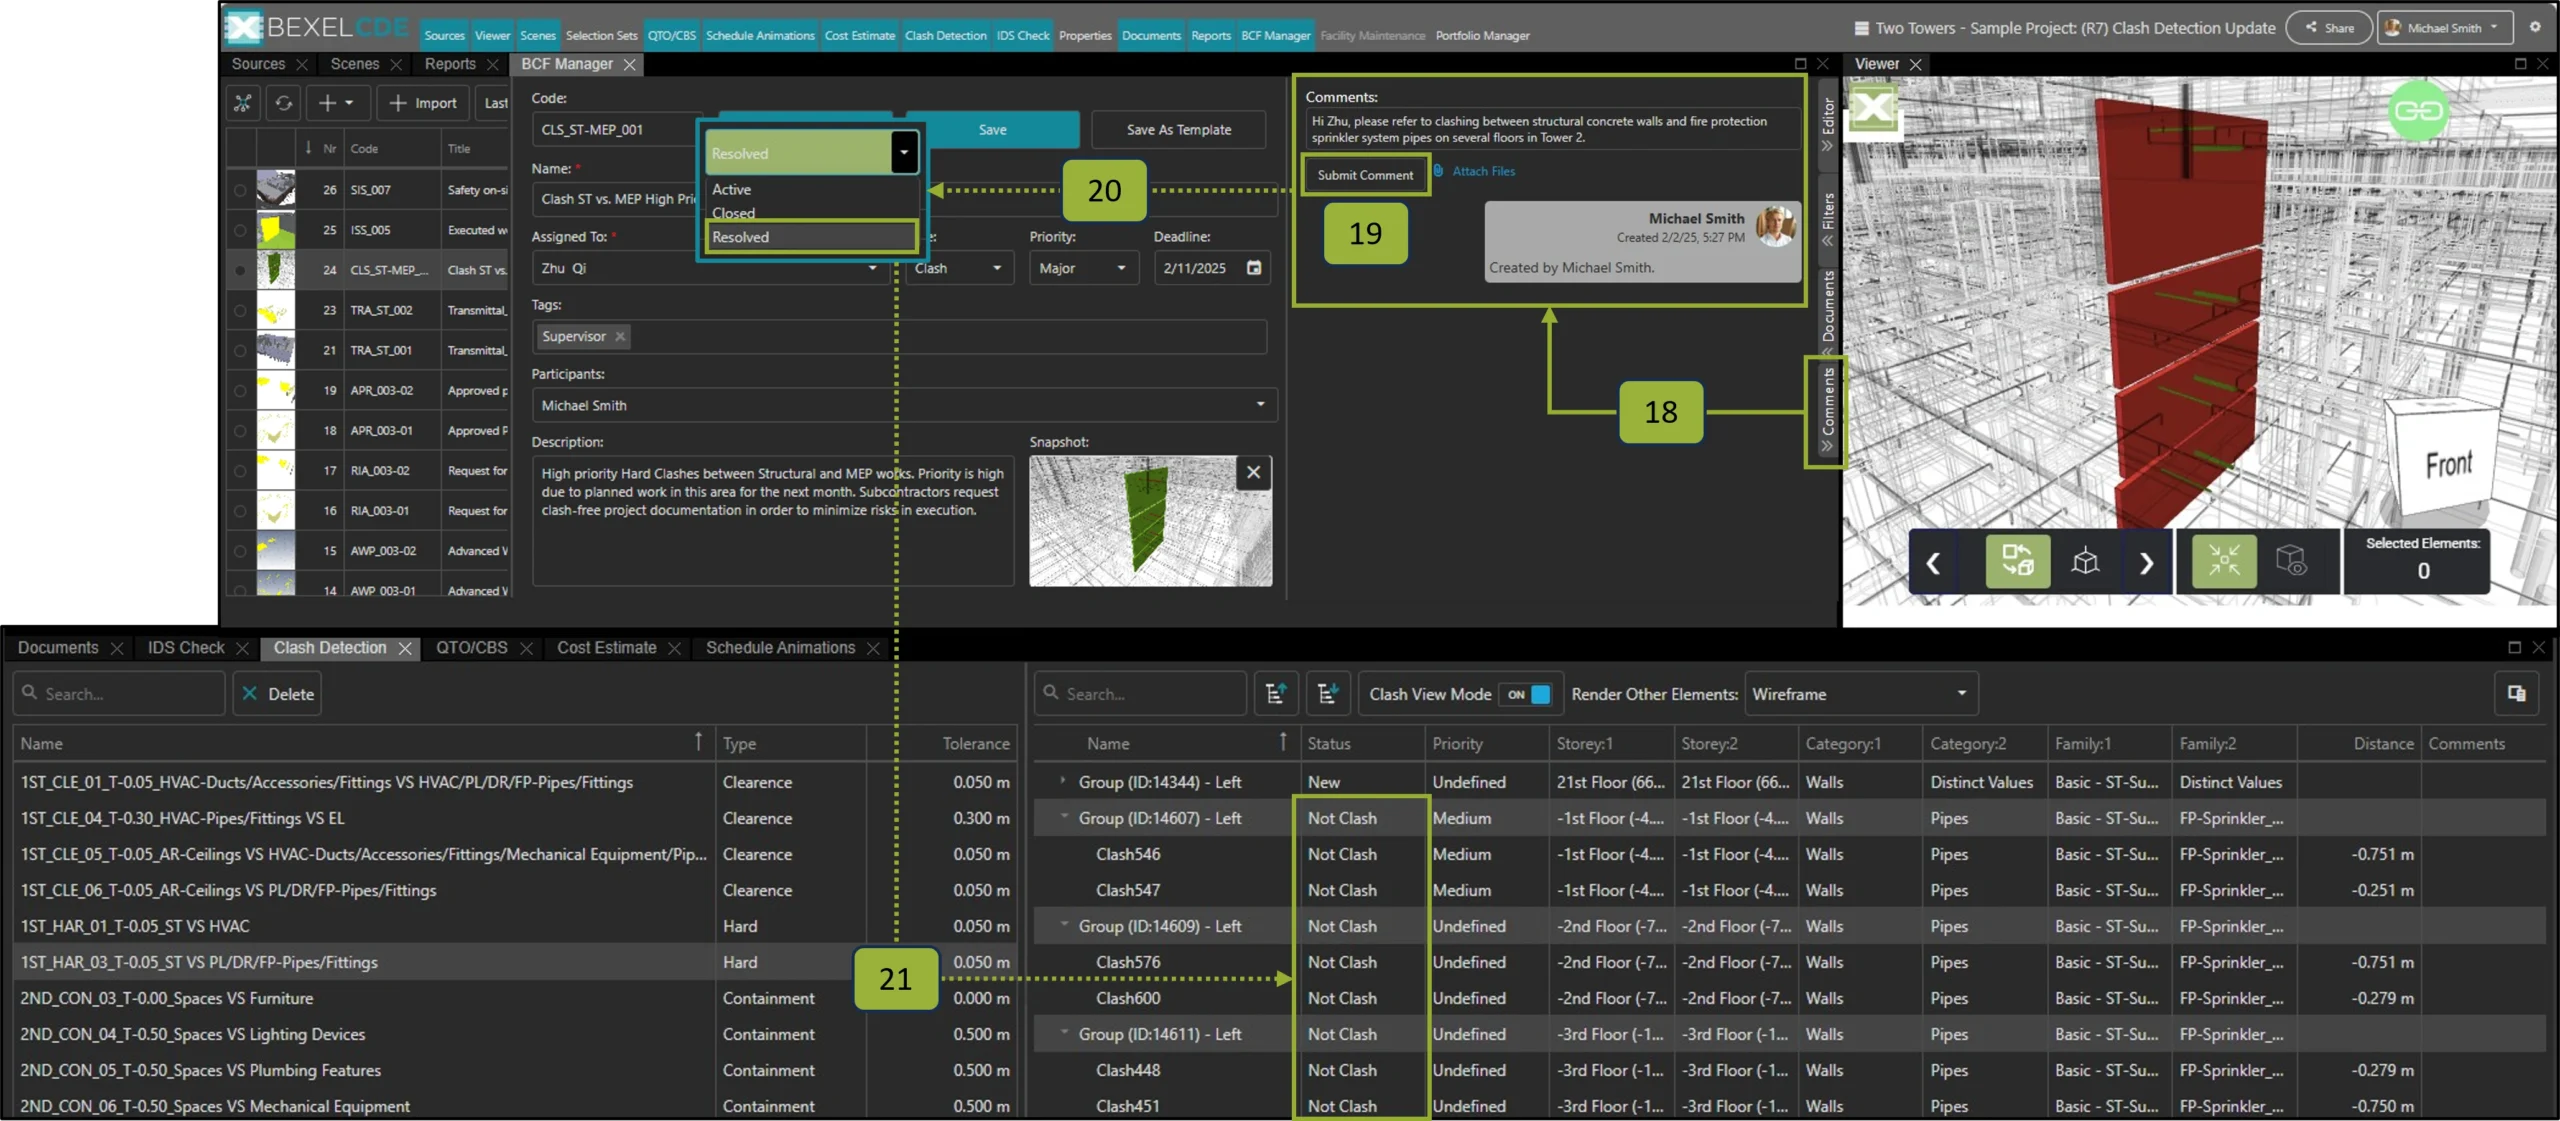Choose Closed in the status list
This screenshot has width=2560, height=1121.
tap(811, 213)
